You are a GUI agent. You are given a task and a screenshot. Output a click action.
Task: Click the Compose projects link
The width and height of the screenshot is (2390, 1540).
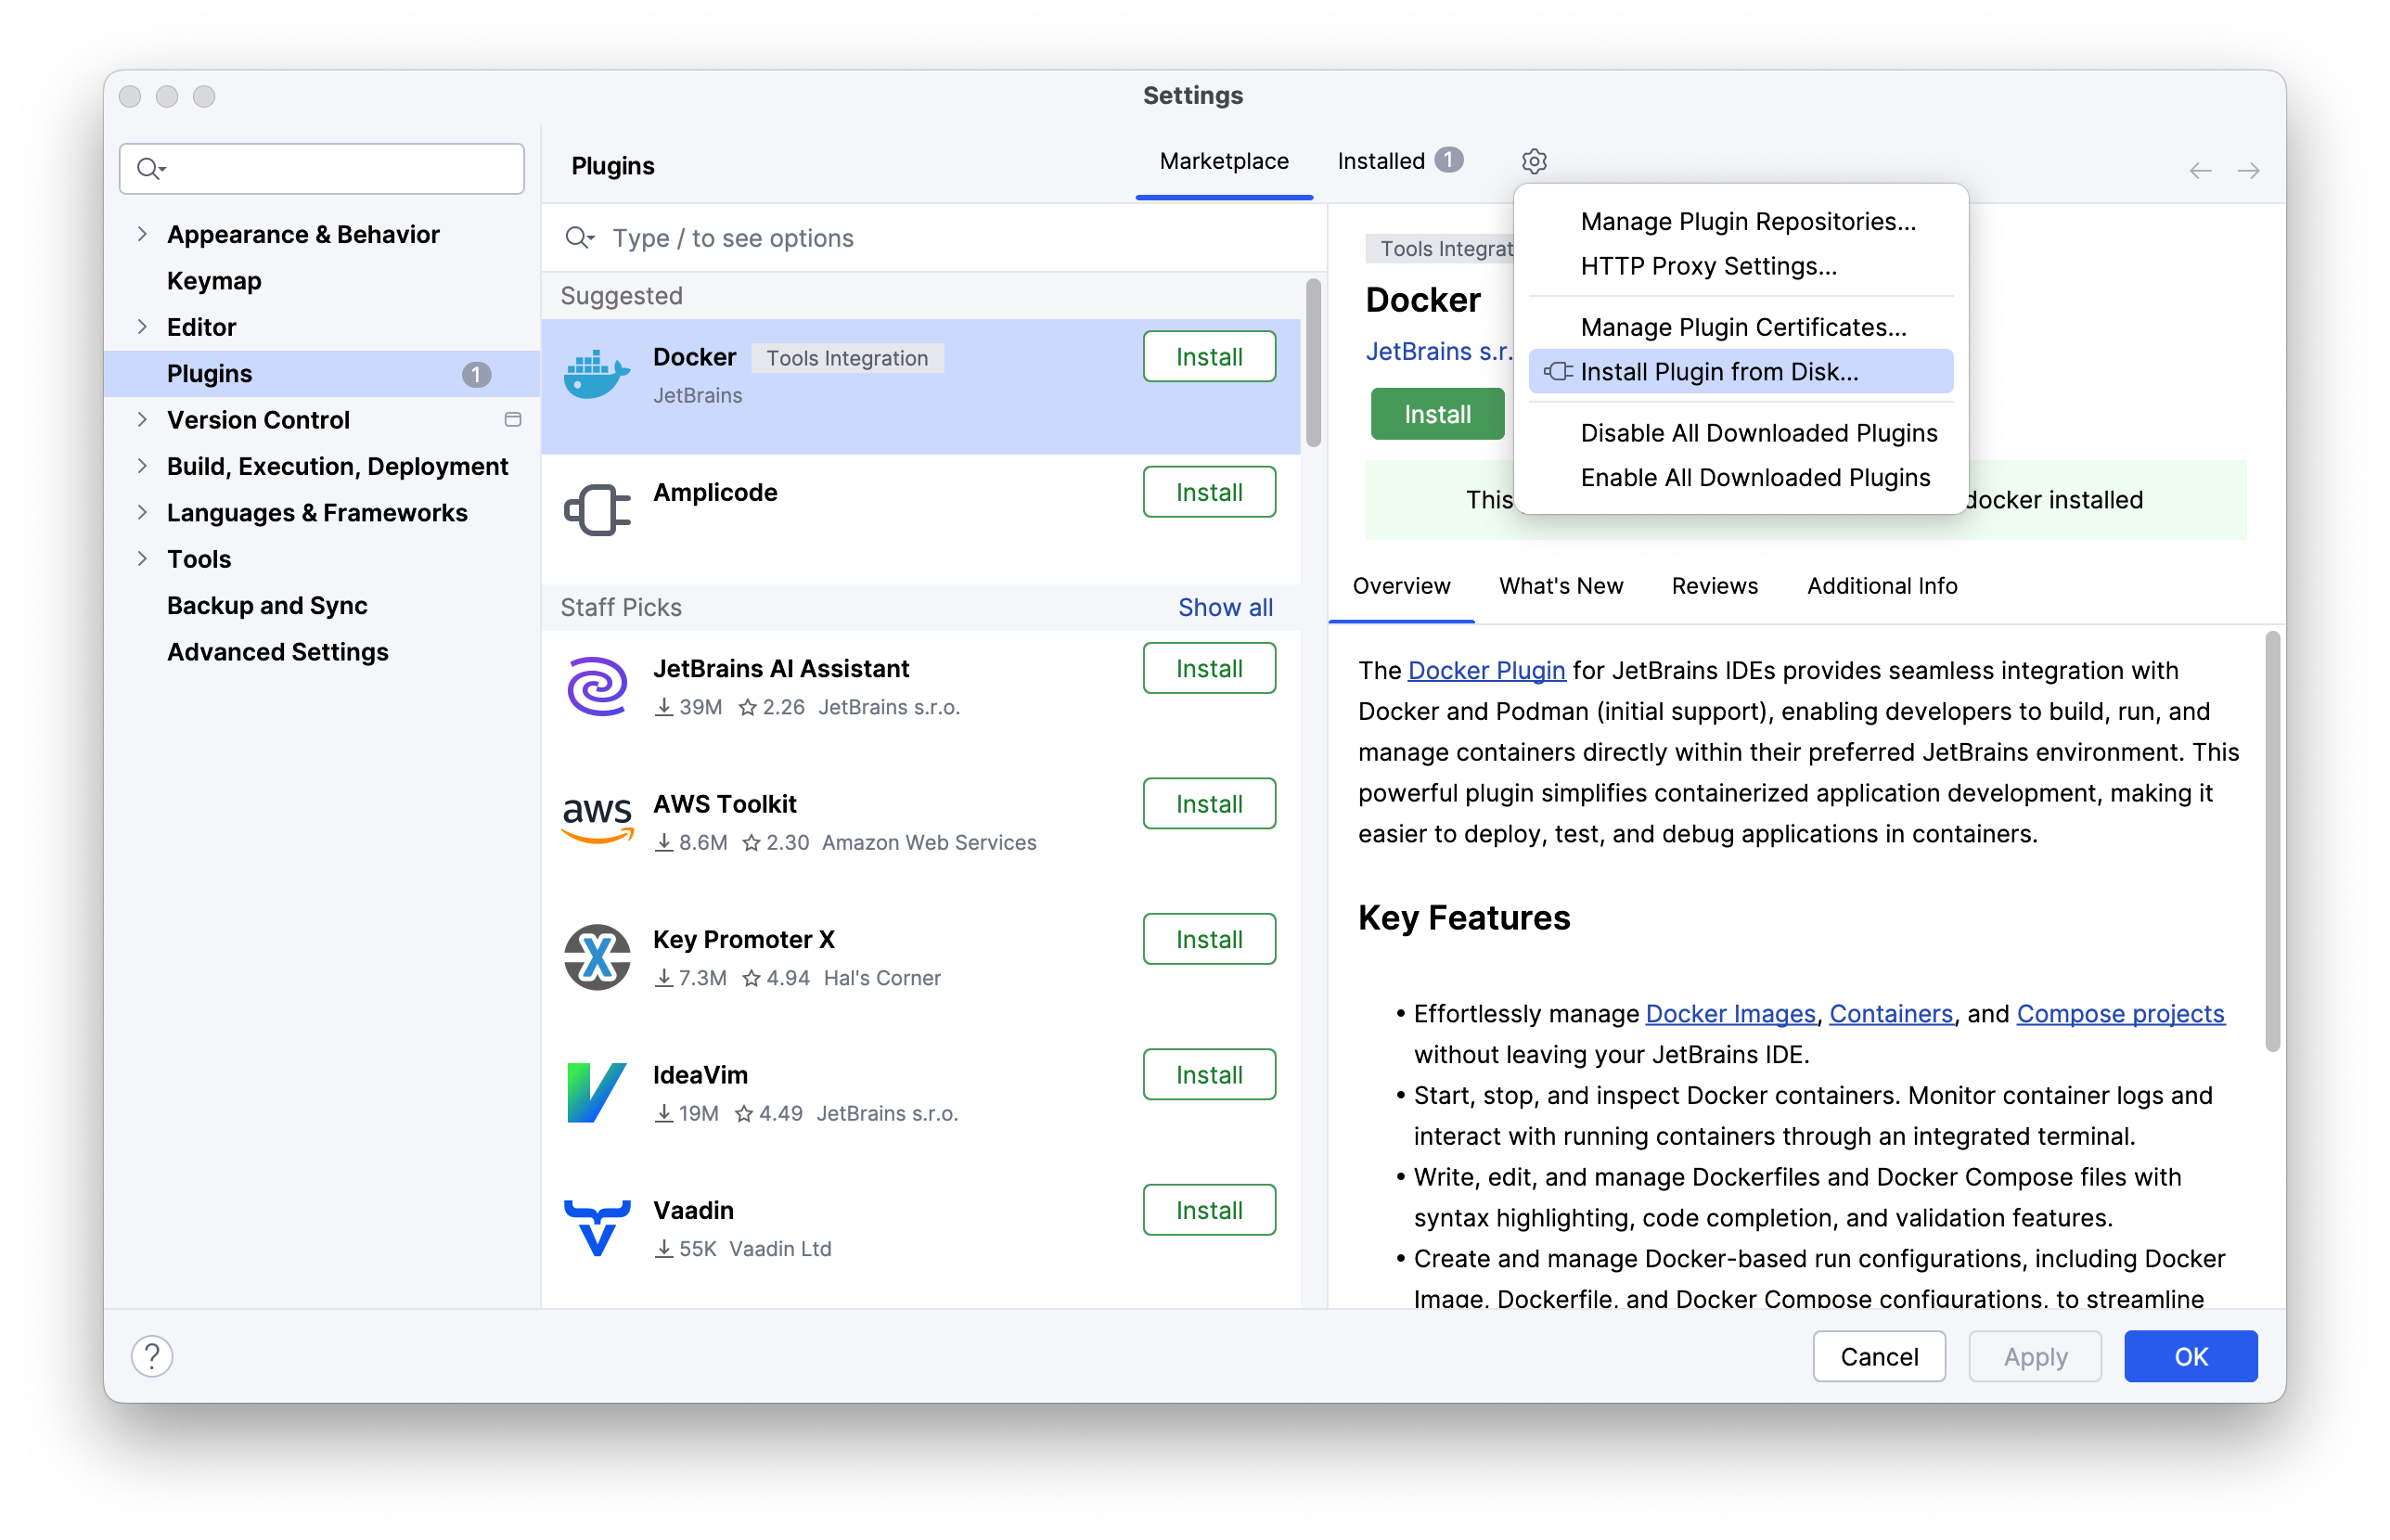2120,1014
